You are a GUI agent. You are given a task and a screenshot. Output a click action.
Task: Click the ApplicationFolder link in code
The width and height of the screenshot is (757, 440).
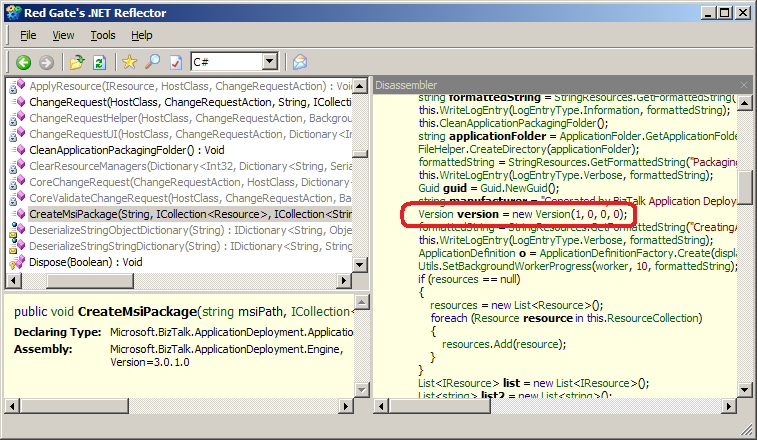pyautogui.click(x=601, y=136)
